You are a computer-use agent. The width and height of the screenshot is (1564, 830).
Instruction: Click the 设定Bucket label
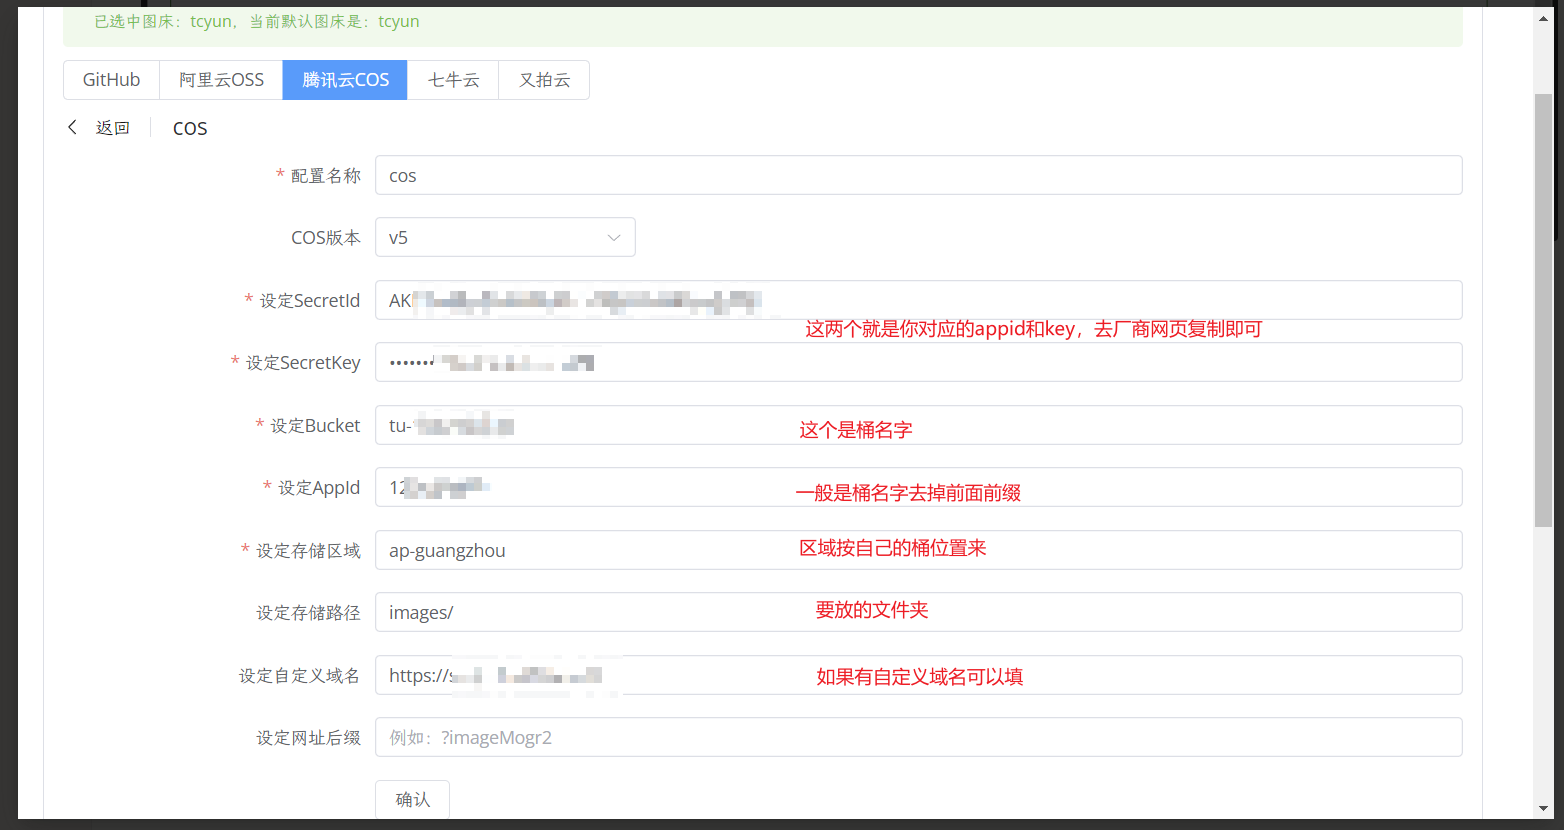point(315,426)
